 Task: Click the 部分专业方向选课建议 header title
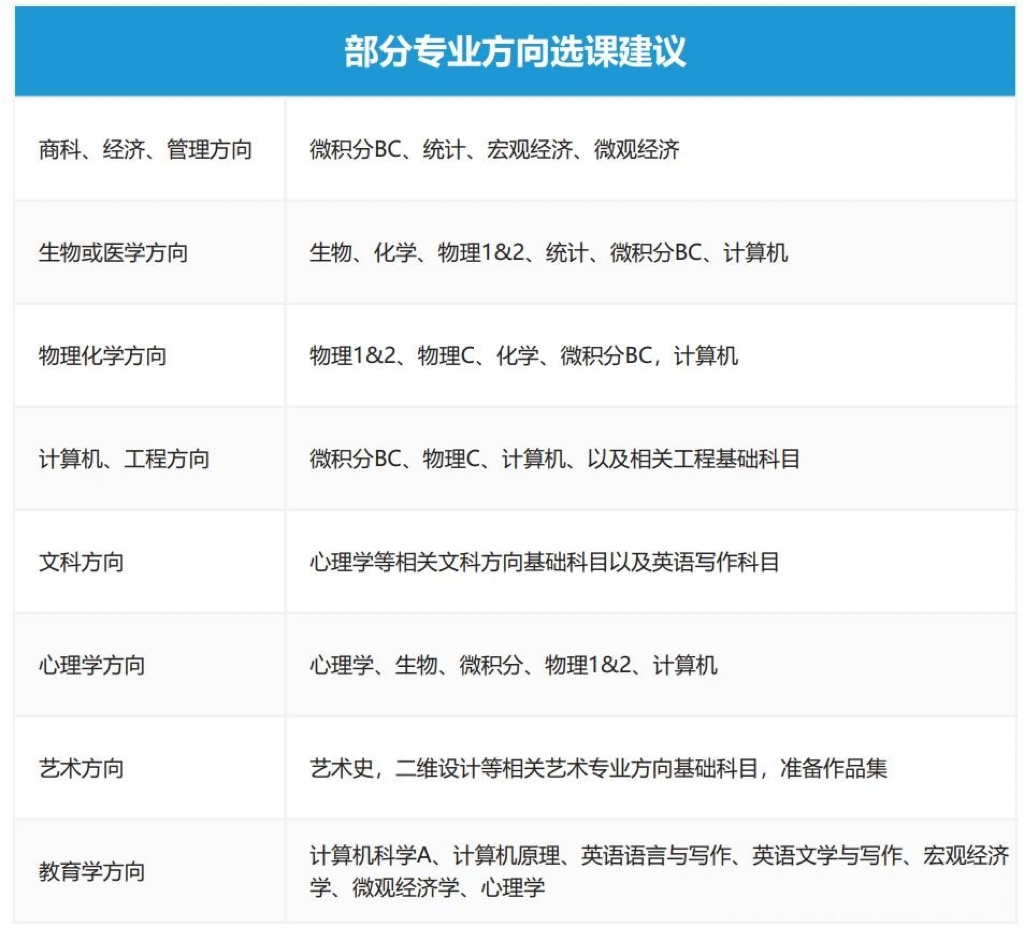pyautogui.click(x=515, y=51)
